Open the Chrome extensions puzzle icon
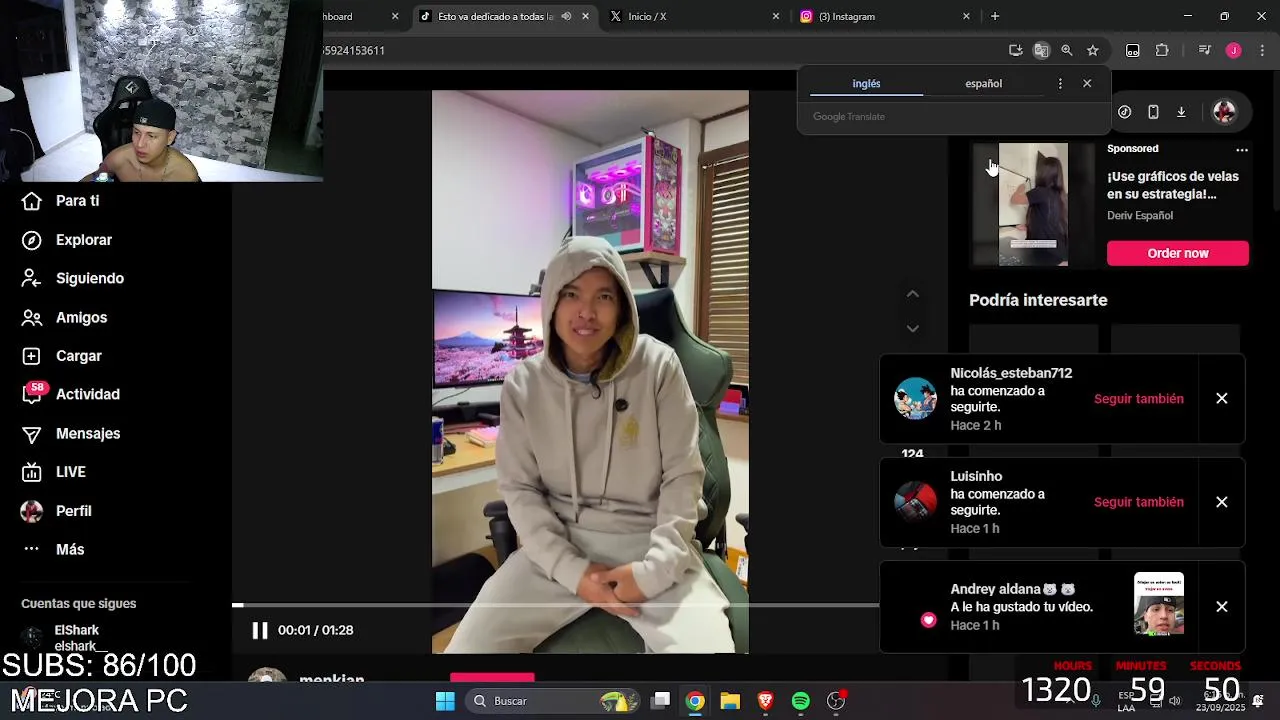This screenshot has width=1280, height=720. 1162,50
